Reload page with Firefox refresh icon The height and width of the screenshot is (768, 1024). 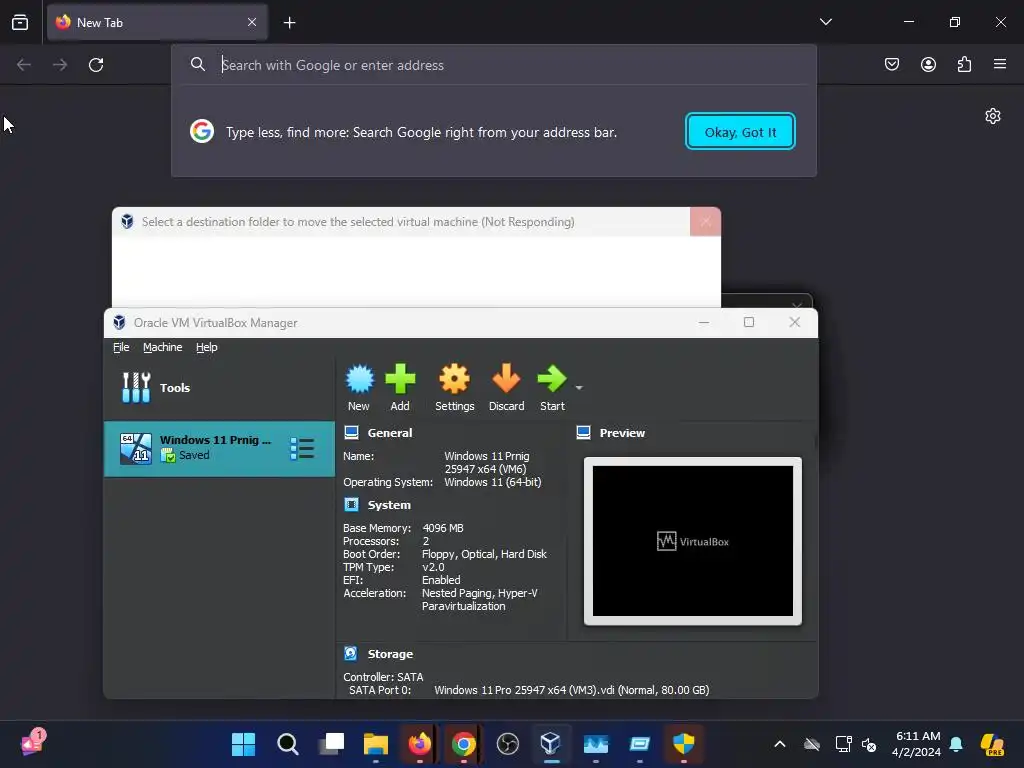[x=96, y=65]
